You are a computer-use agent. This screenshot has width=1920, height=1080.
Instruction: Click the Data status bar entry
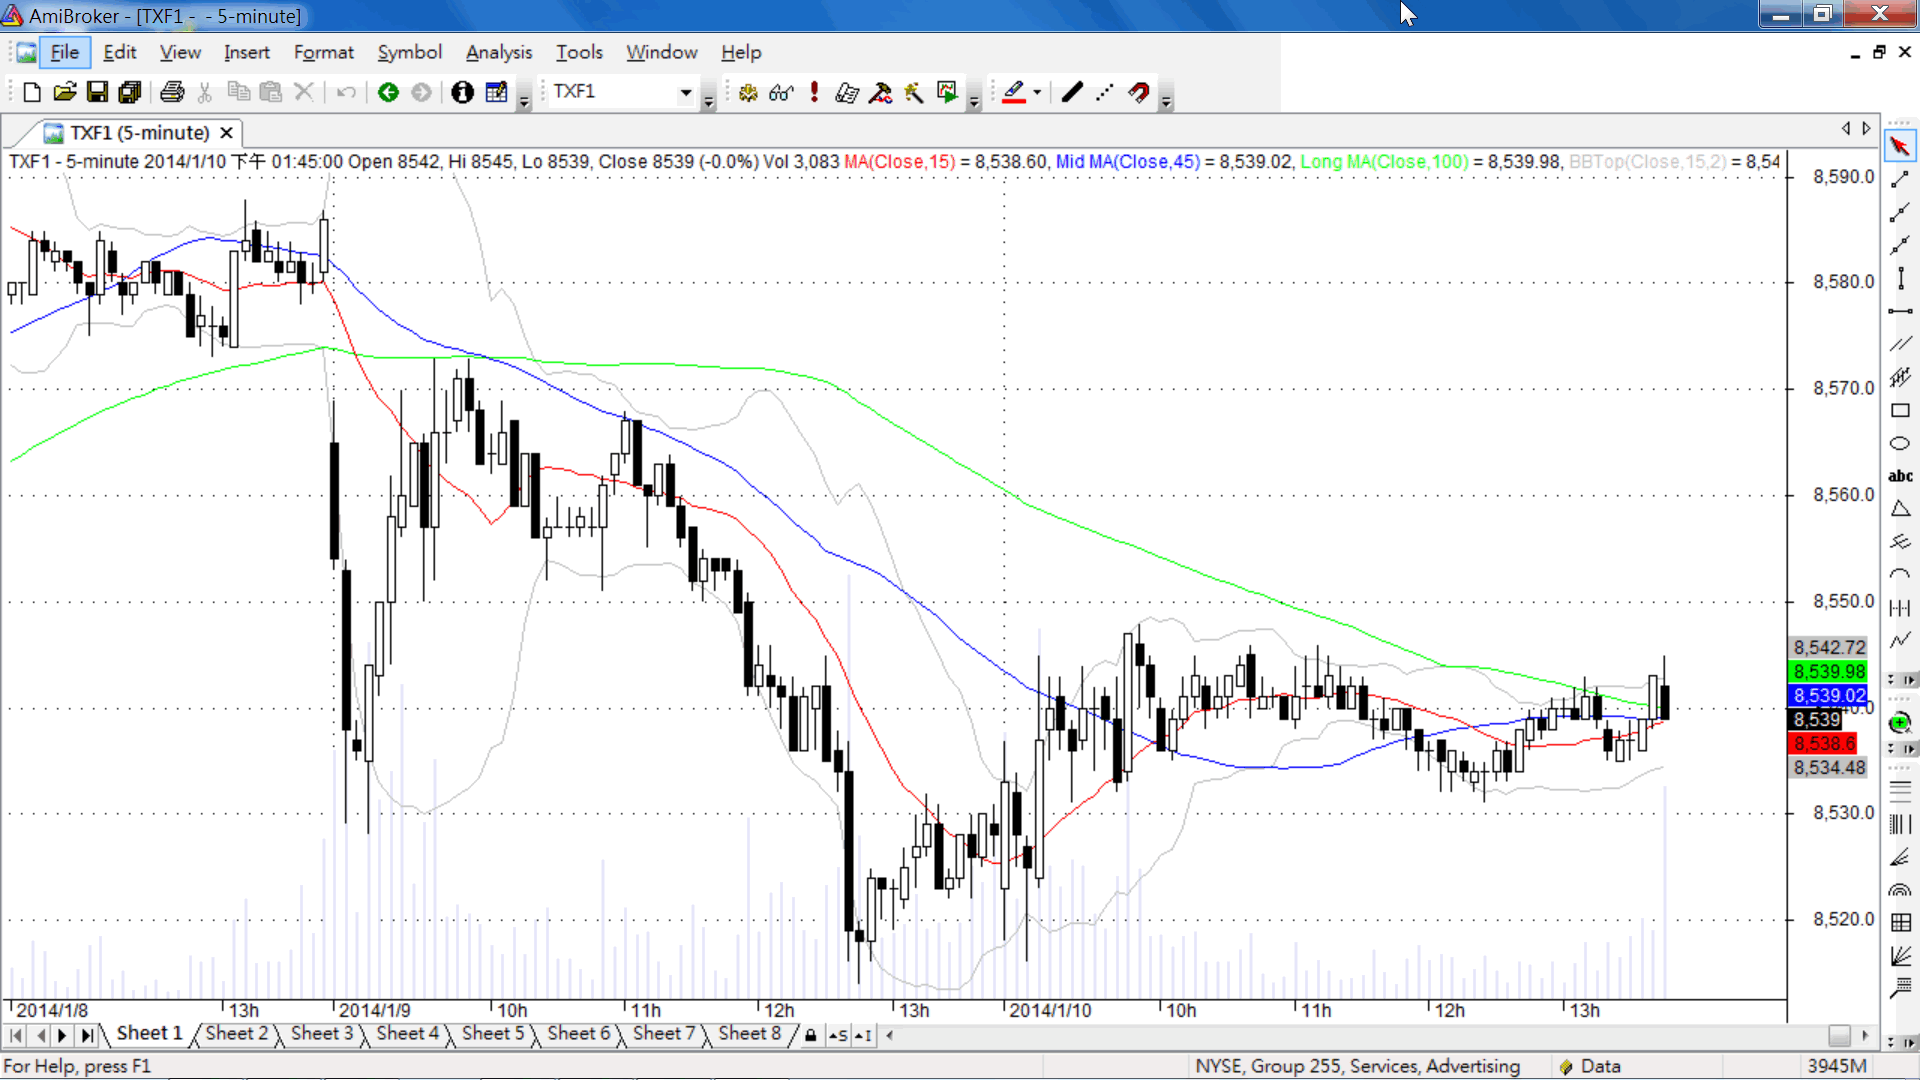(1590, 1066)
